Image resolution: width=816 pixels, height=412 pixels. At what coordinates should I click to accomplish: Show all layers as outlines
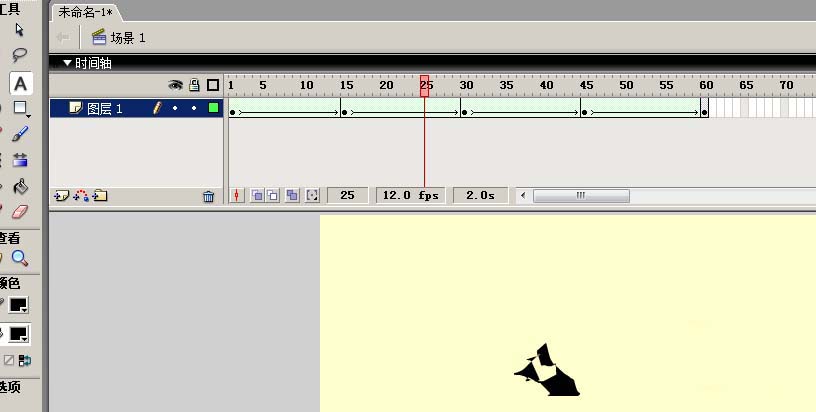(213, 85)
